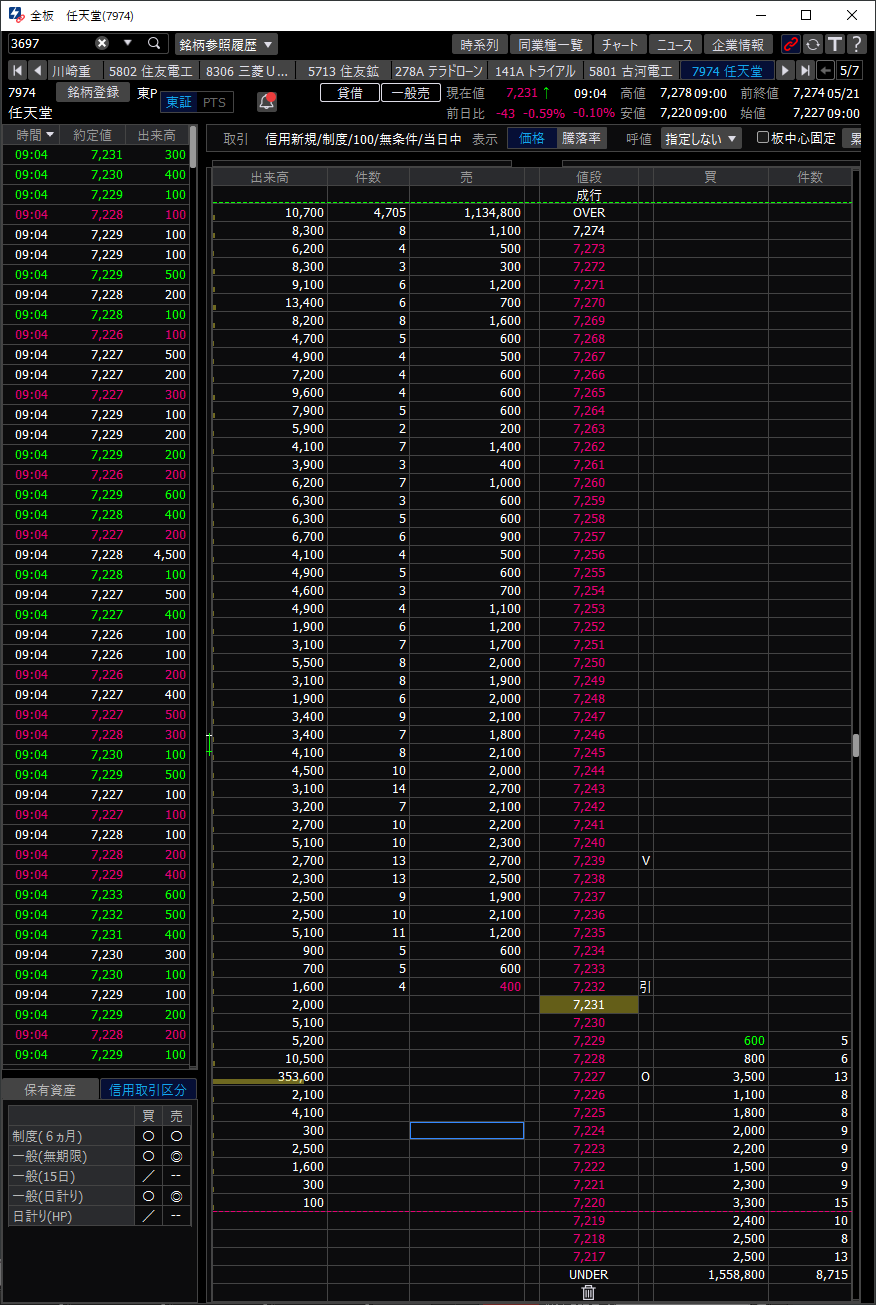876x1305 pixels.
Task: Open the 呼値 指定しない dropdown
Action: pos(701,139)
